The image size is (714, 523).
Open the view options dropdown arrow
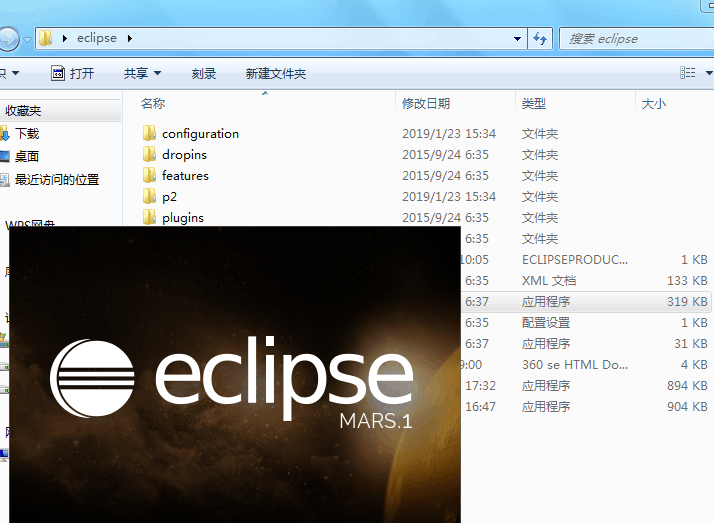coord(709,73)
